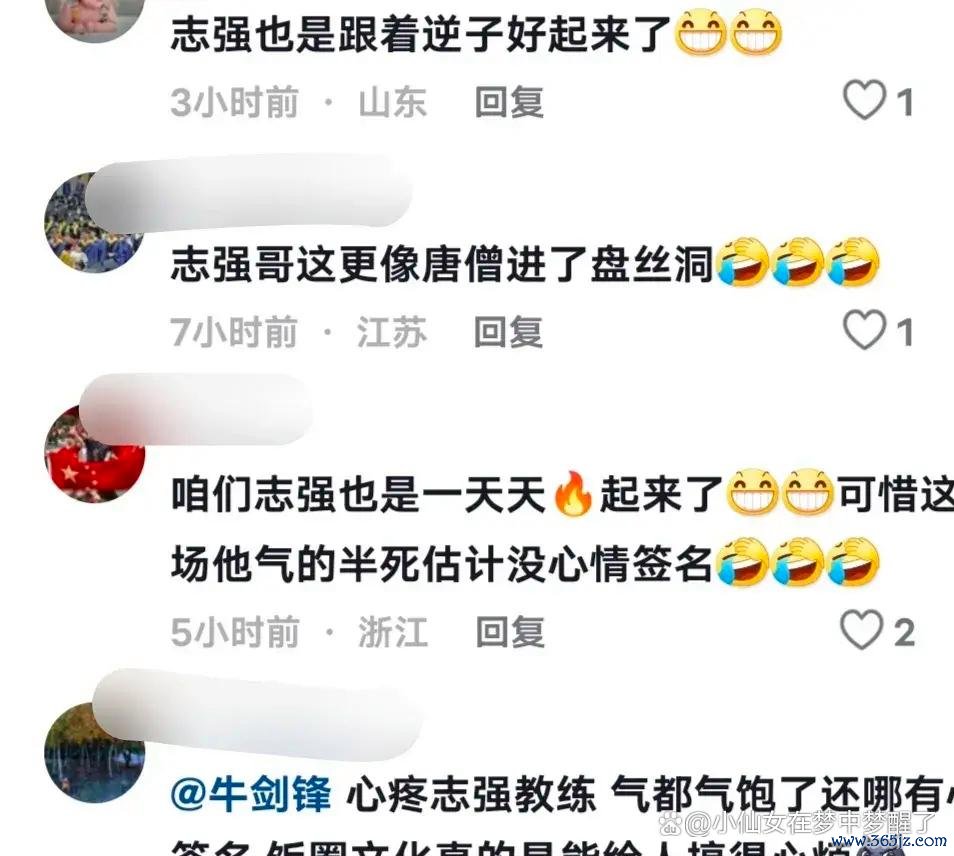The height and width of the screenshot is (856, 954).
Task: Reply to the 3小时前 山东 comment
Action: (509, 102)
